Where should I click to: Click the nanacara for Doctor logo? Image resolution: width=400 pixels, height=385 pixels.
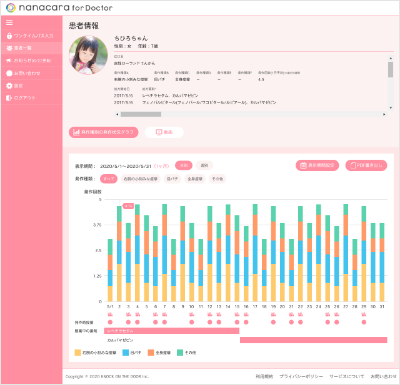[59, 8]
